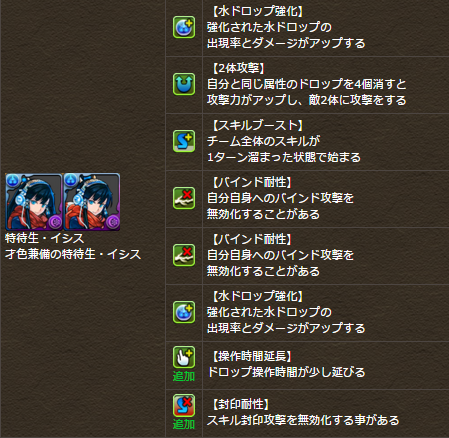Click the 封印耐性 skill seal resist icon
The width and height of the screenshot is (449, 438).
tap(184, 405)
